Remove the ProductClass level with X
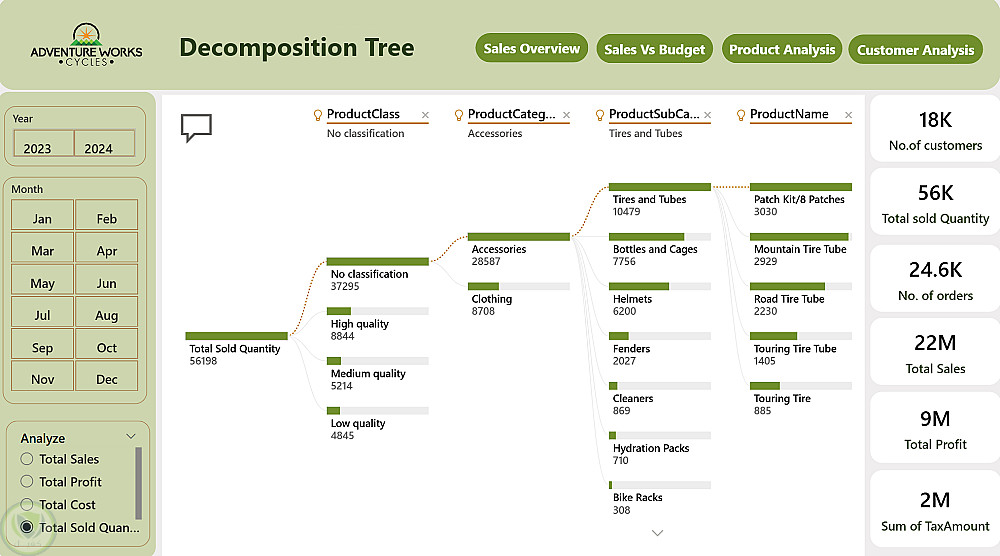1000x556 pixels. (x=425, y=115)
